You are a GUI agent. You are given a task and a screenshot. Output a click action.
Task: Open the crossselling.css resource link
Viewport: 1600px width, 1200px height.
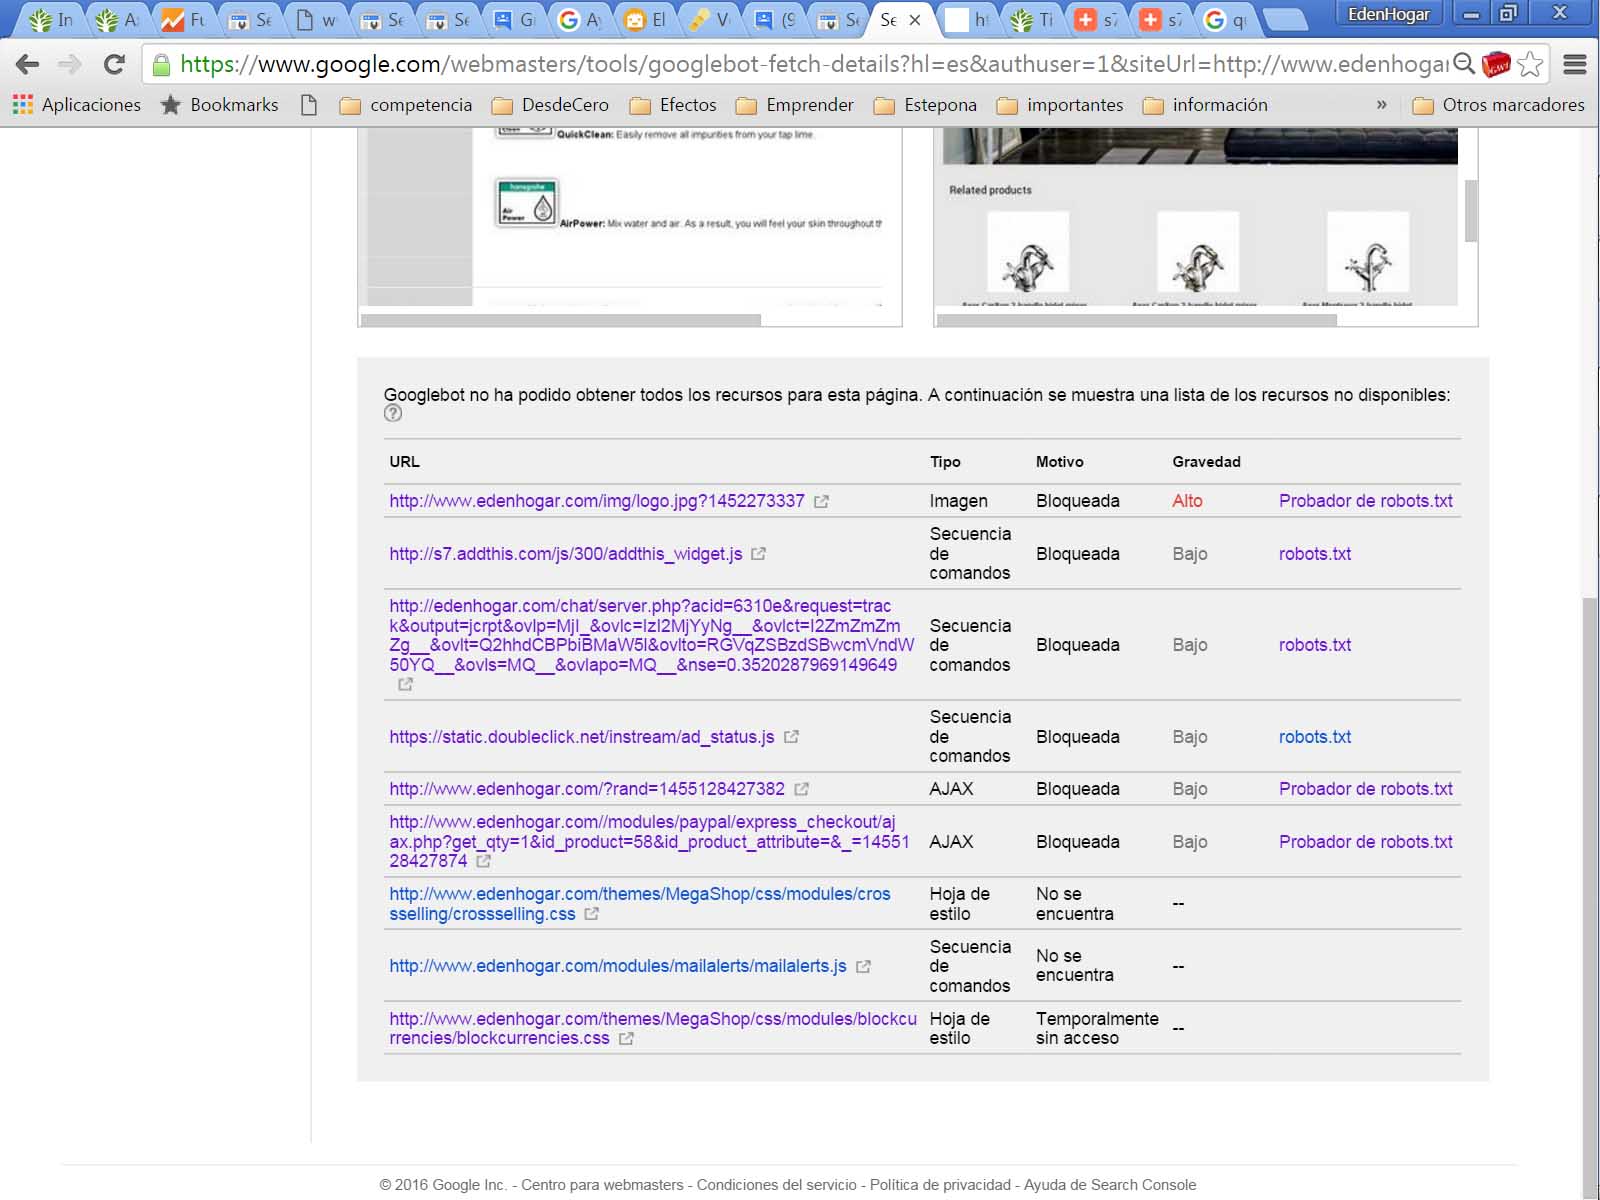coord(640,904)
